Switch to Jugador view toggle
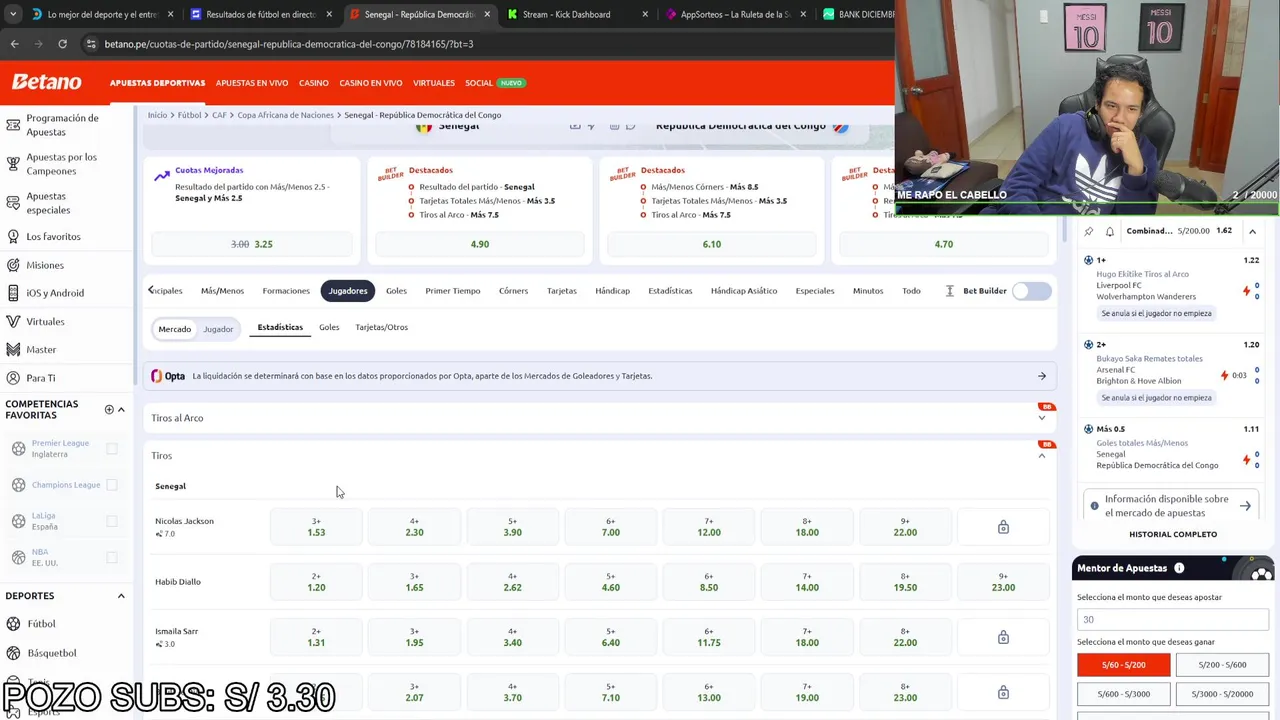Viewport: 1280px width, 720px height. (218, 329)
